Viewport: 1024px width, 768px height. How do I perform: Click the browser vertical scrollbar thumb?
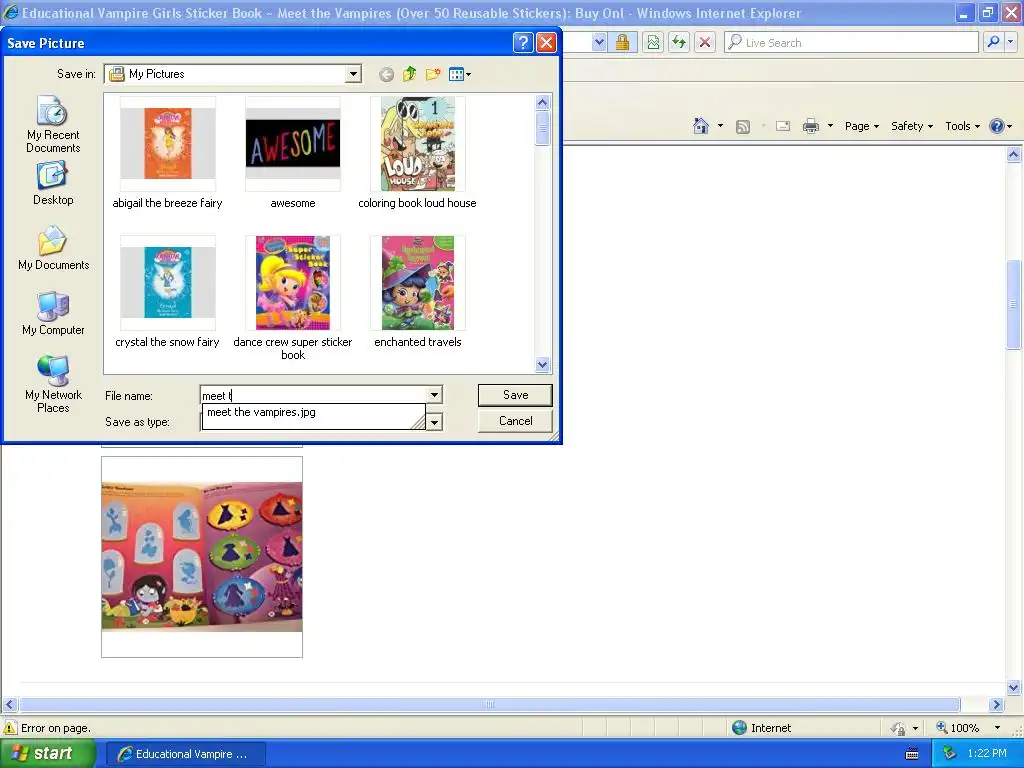click(x=1014, y=304)
